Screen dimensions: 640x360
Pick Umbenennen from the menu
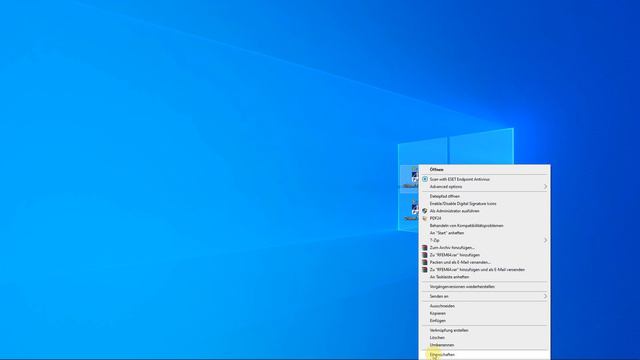484,345
